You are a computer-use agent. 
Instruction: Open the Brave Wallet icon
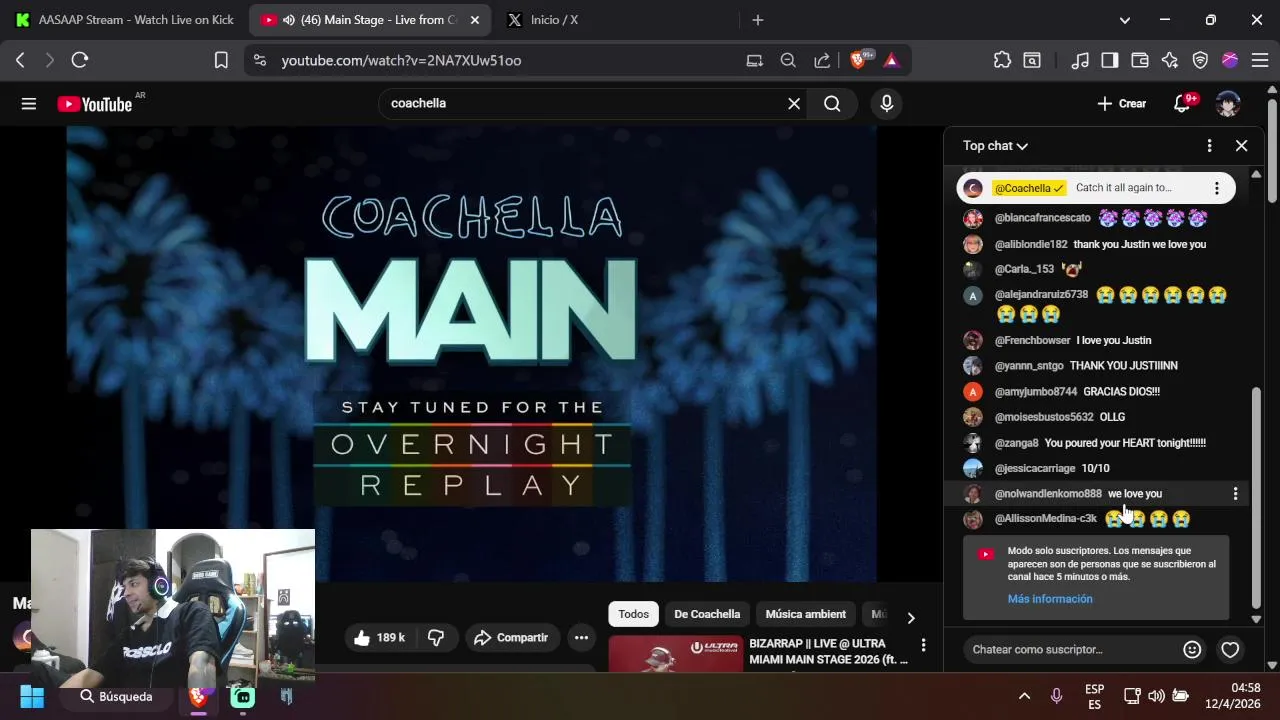point(1139,60)
